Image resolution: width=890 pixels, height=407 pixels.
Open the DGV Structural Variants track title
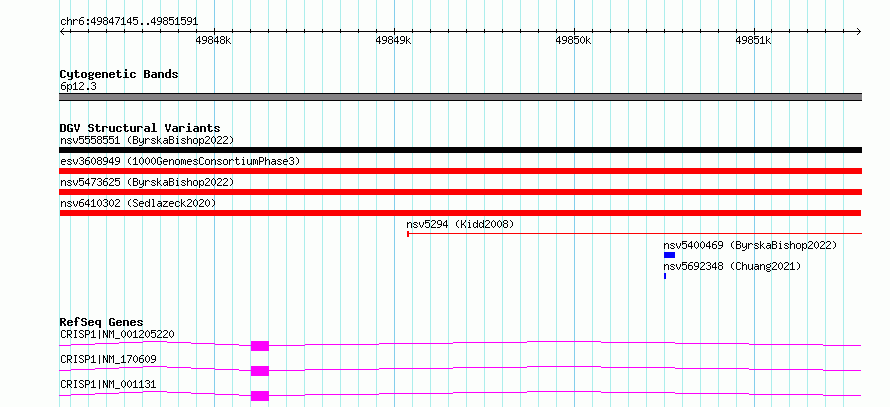click(x=140, y=128)
